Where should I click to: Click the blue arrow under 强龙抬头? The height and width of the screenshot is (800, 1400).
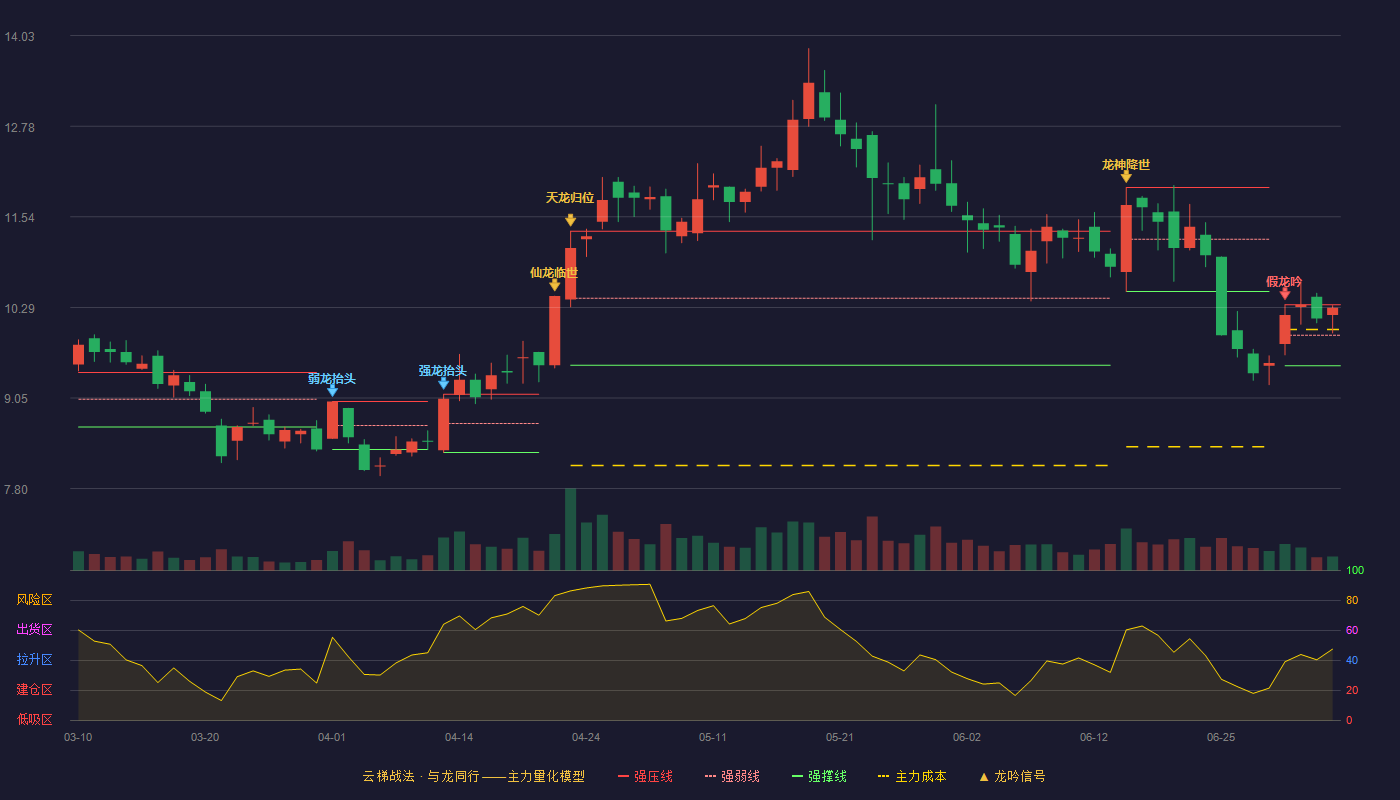click(443, 383)
